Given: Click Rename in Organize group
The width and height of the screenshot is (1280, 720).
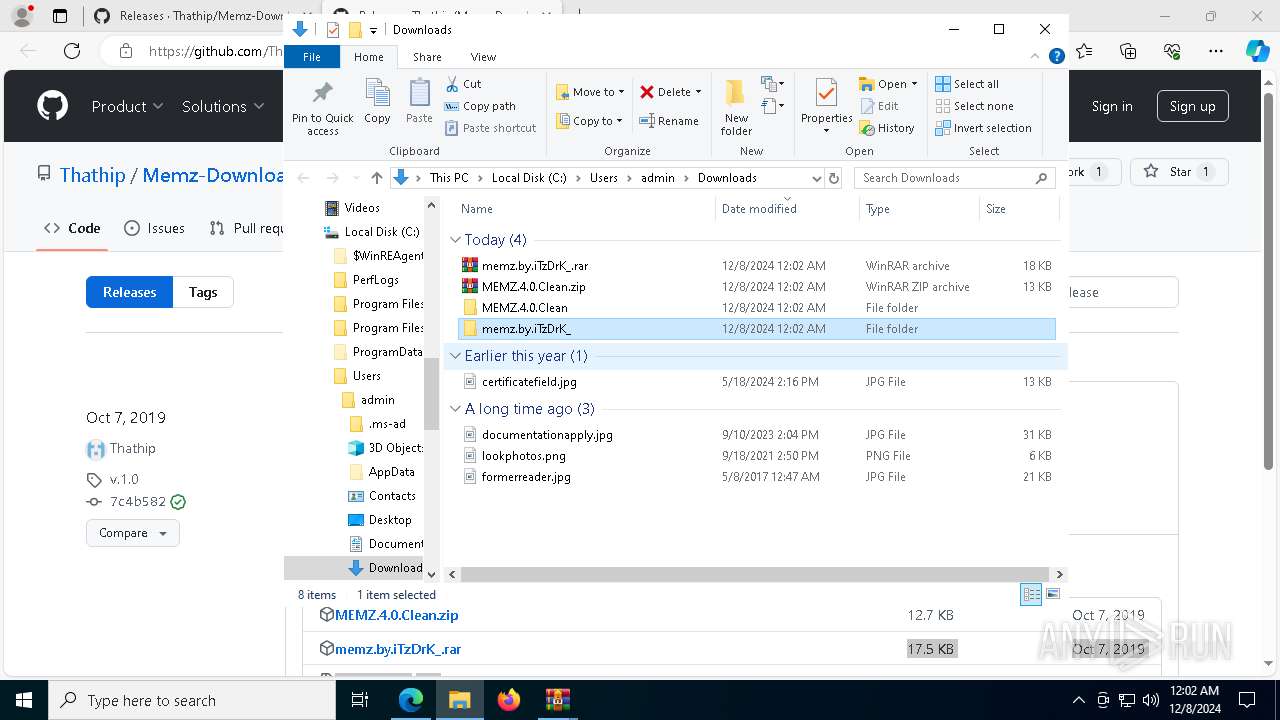Looking at the screenshot, I should (670, 121).
